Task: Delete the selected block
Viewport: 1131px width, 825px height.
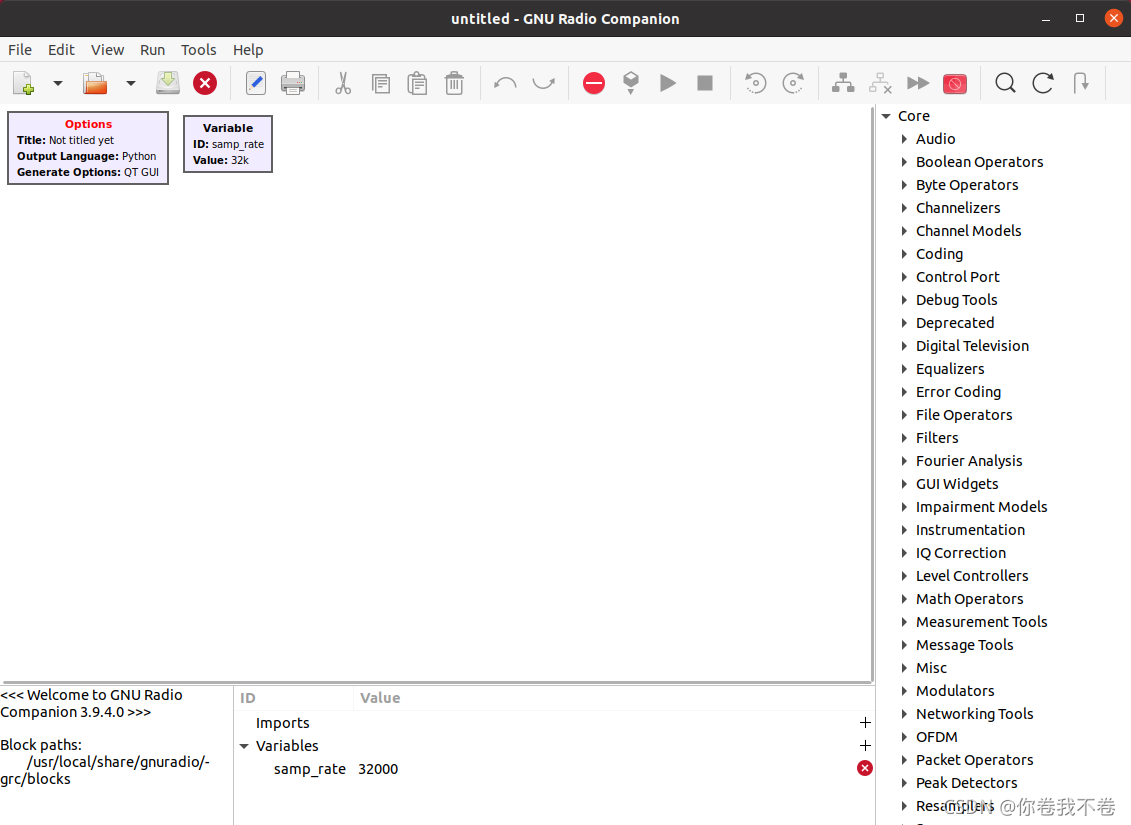Action: (x=454, y=84)
